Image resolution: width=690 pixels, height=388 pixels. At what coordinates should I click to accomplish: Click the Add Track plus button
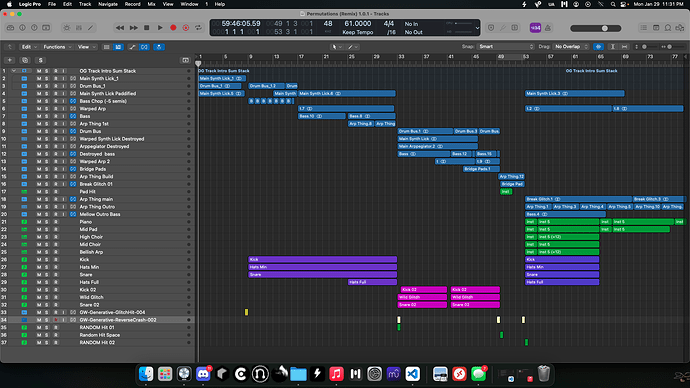(x=10, y=60)
